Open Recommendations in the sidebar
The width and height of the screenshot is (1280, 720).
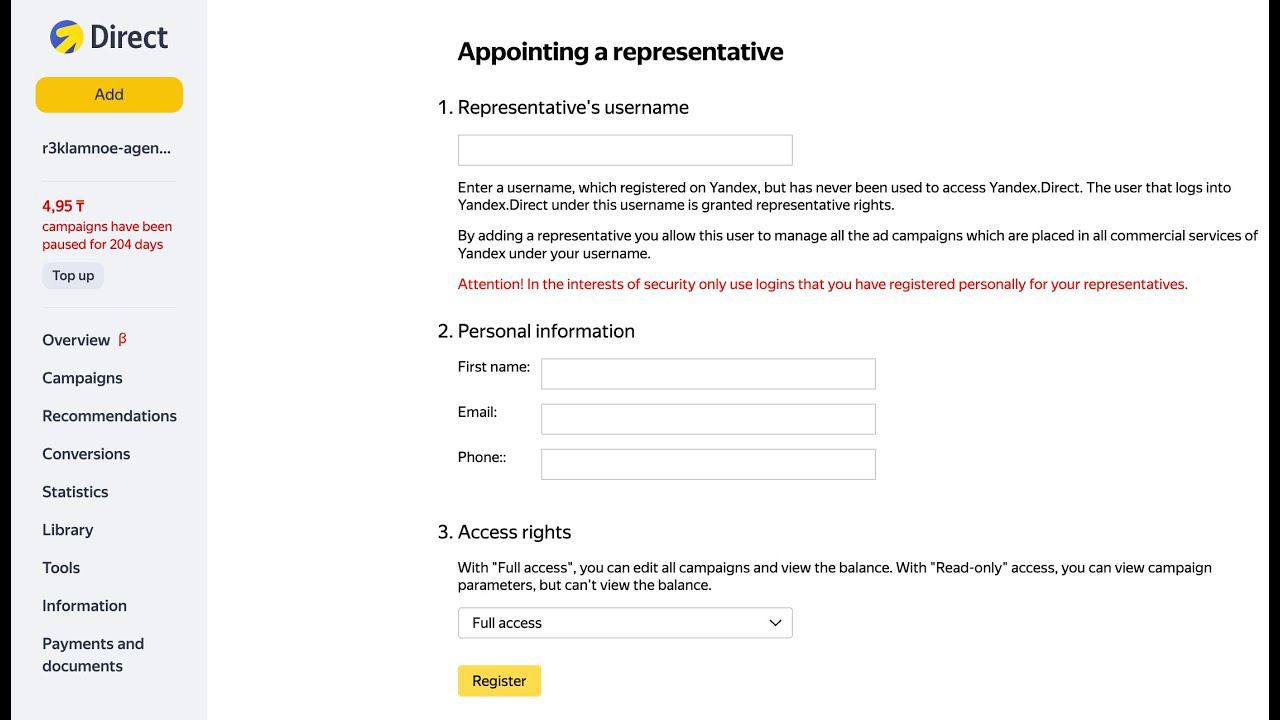(109, 416)
